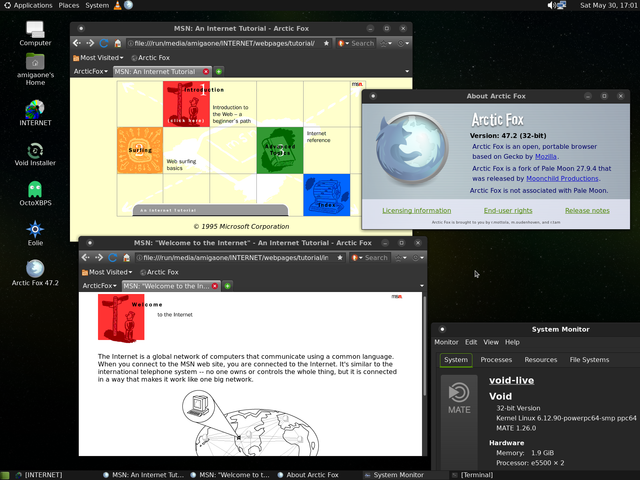The width and height of the screenshot is (640, 480).
Task: Click the volume icon in top panel
Action: click(x=551, y=5)
